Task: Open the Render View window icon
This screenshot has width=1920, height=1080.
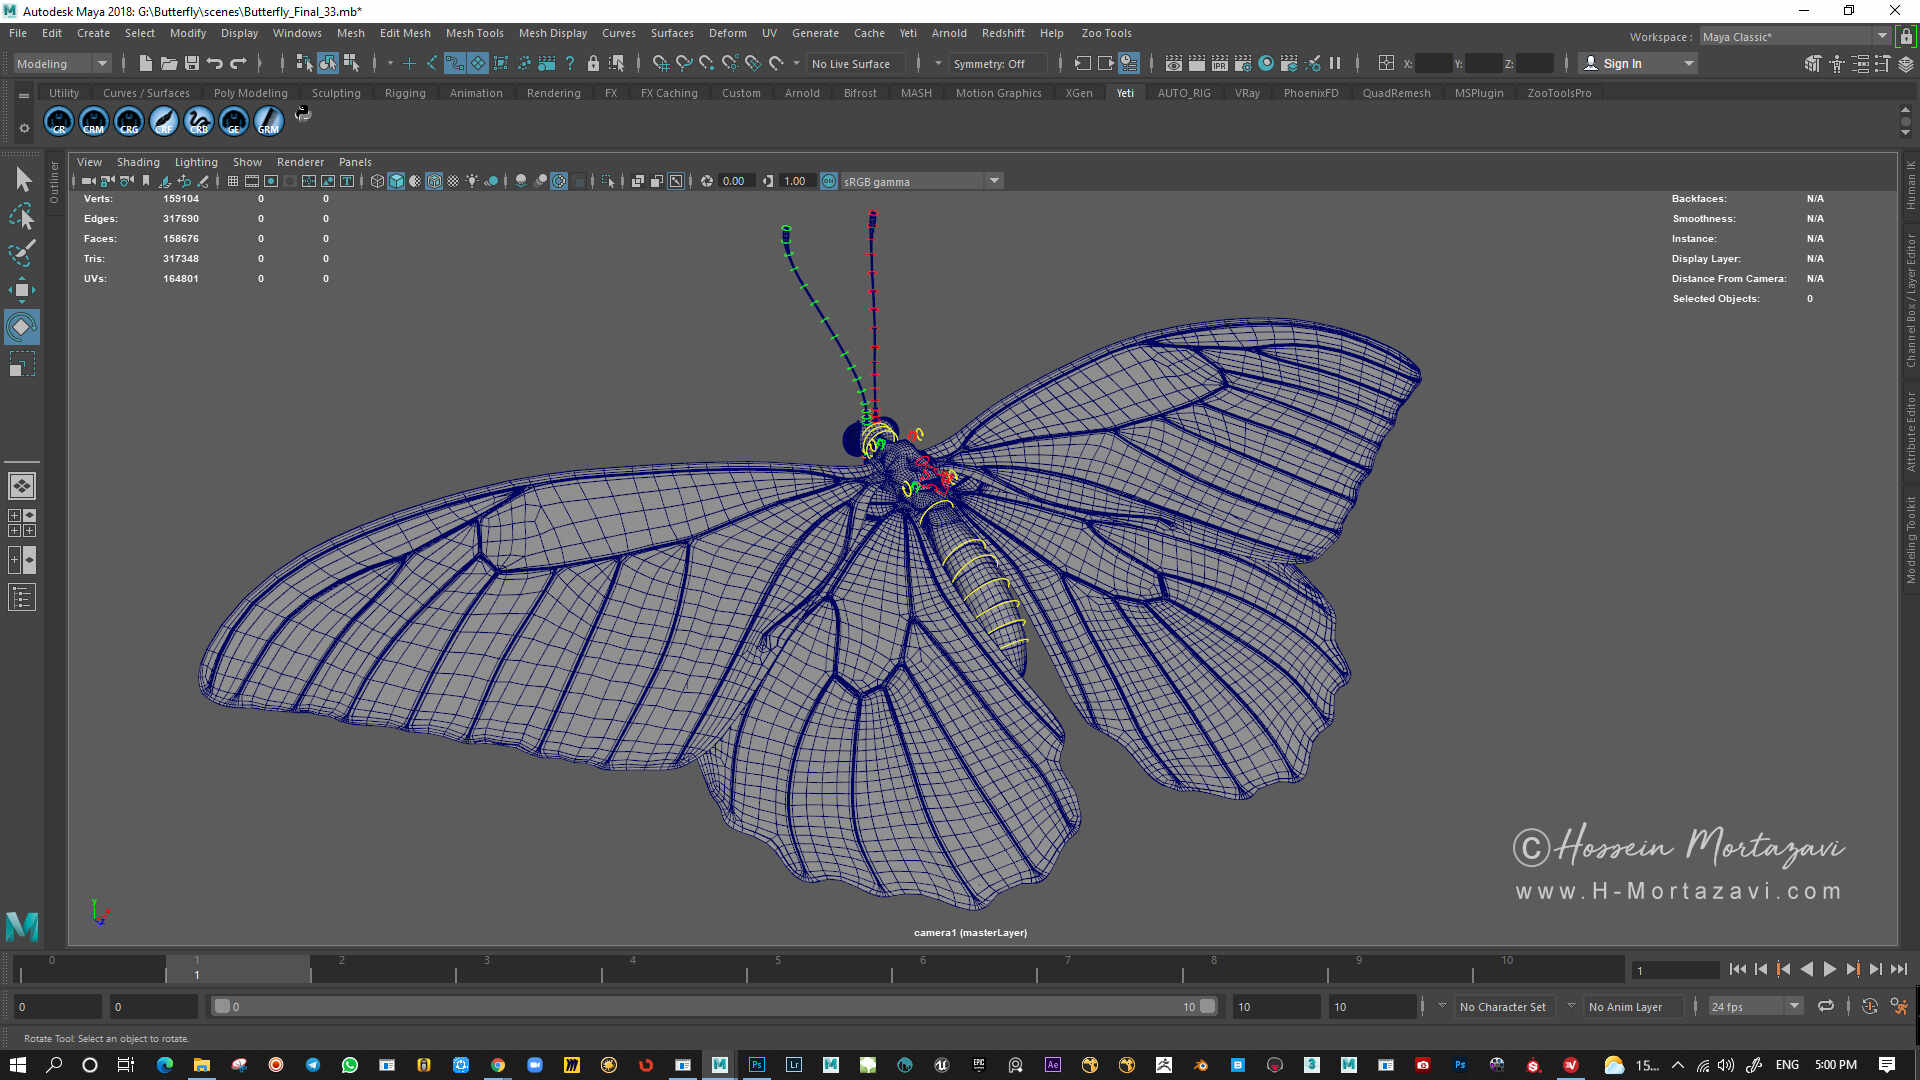Action: [x=1174, y=63]
